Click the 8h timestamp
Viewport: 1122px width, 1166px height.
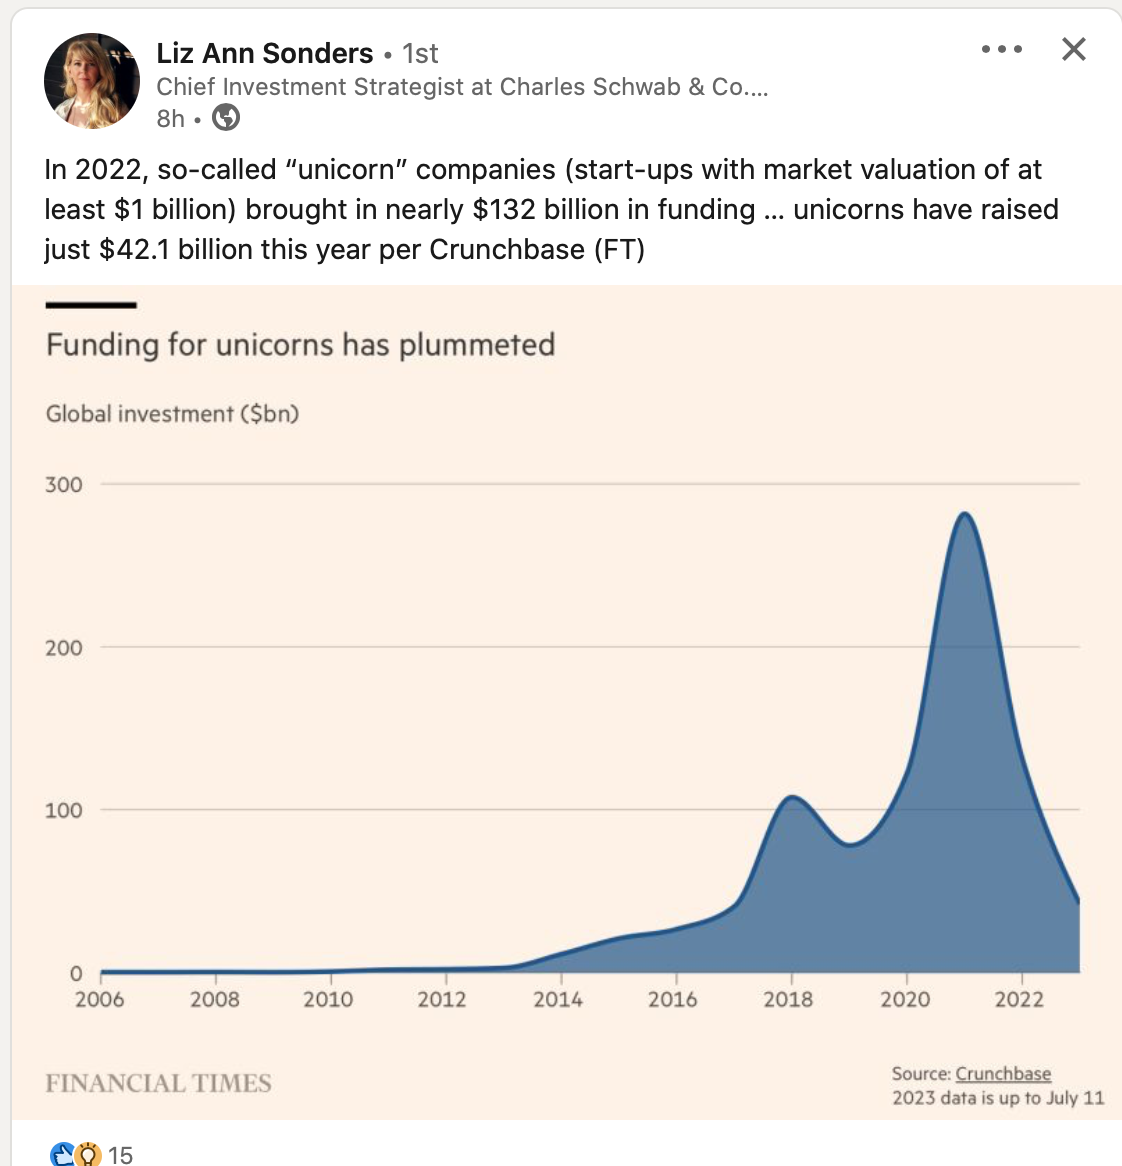click(x=170, y=118)
